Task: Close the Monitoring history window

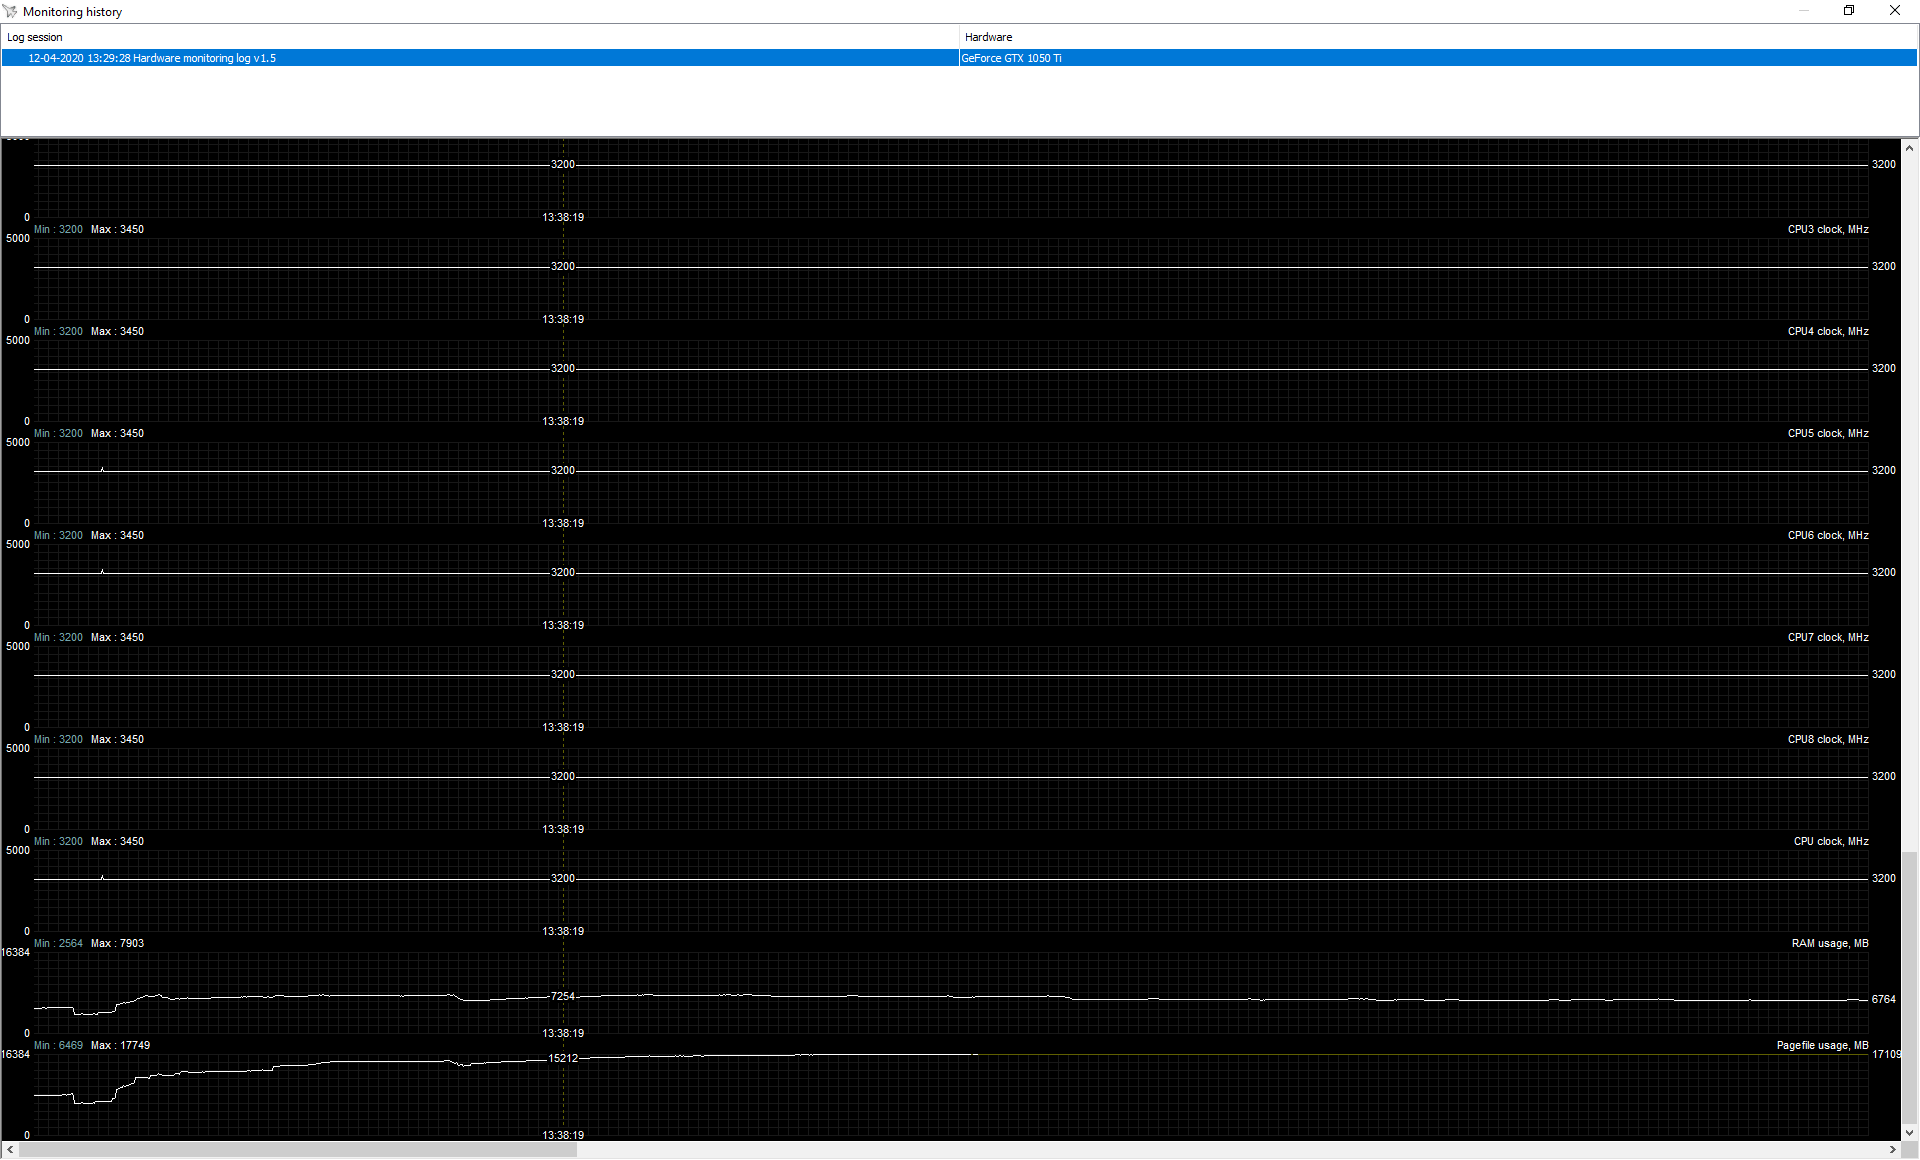Action: coord(1894,11)
